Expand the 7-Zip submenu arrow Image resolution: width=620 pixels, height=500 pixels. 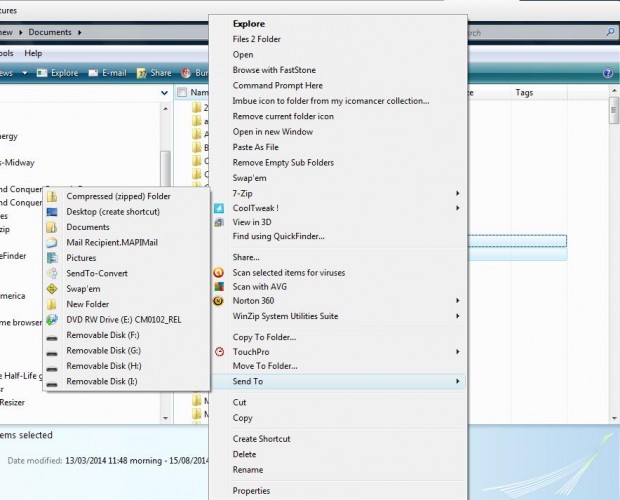click(458, 193)
